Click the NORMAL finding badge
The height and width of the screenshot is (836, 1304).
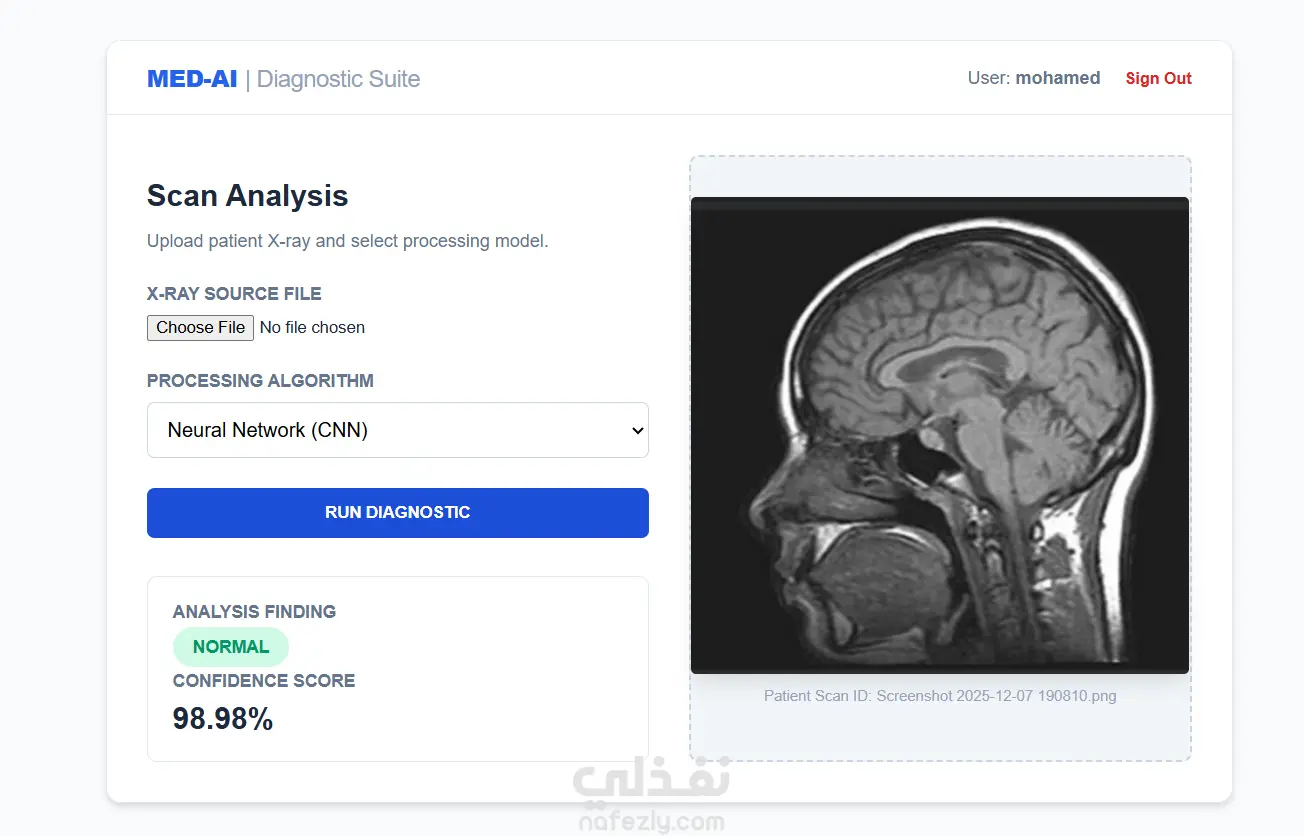coord(230,647)
